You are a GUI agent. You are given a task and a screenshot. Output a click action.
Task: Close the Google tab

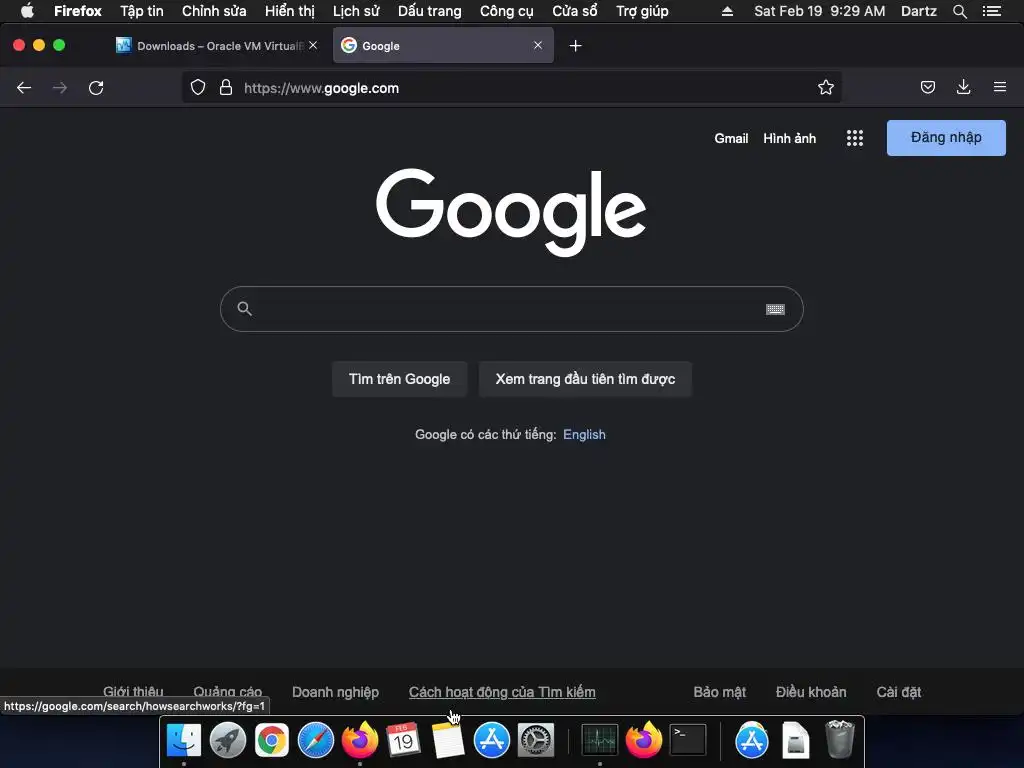coord(537,45)
